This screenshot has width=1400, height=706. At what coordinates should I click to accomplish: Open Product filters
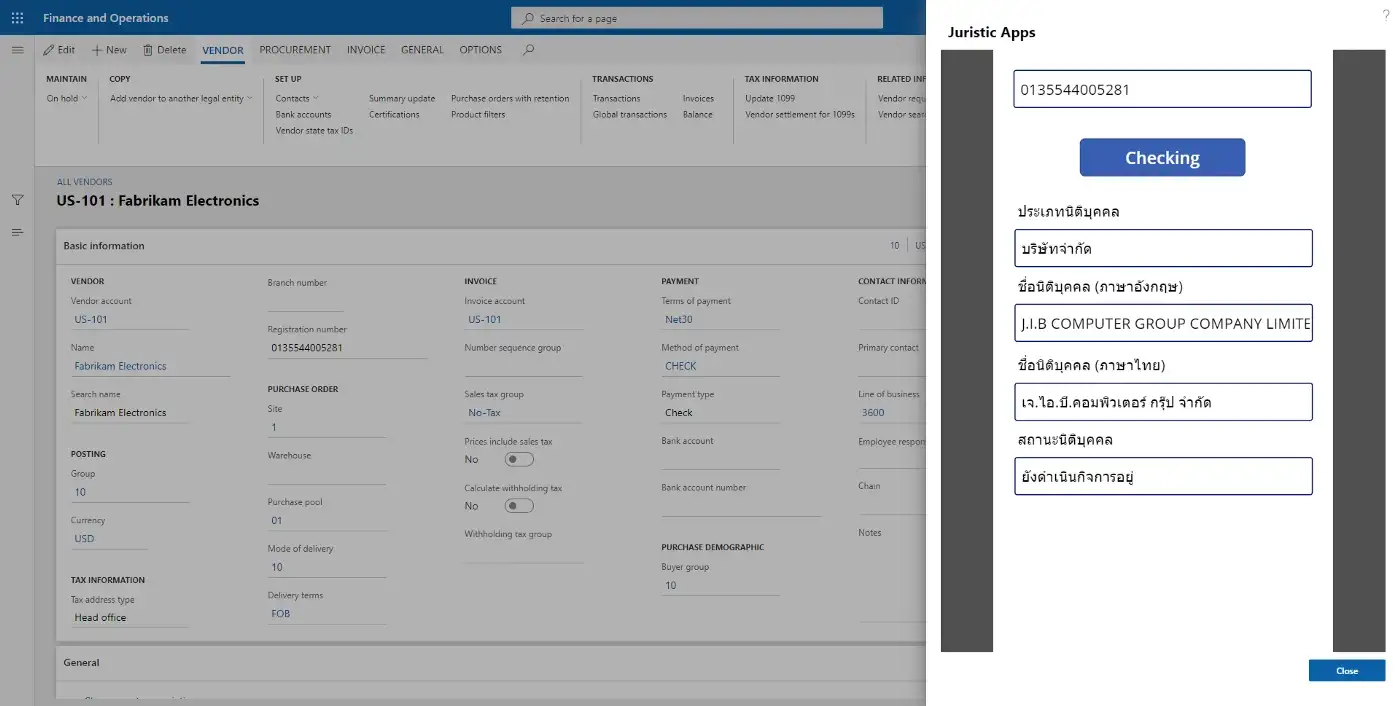pyautogui.click(x=478, y=114)
